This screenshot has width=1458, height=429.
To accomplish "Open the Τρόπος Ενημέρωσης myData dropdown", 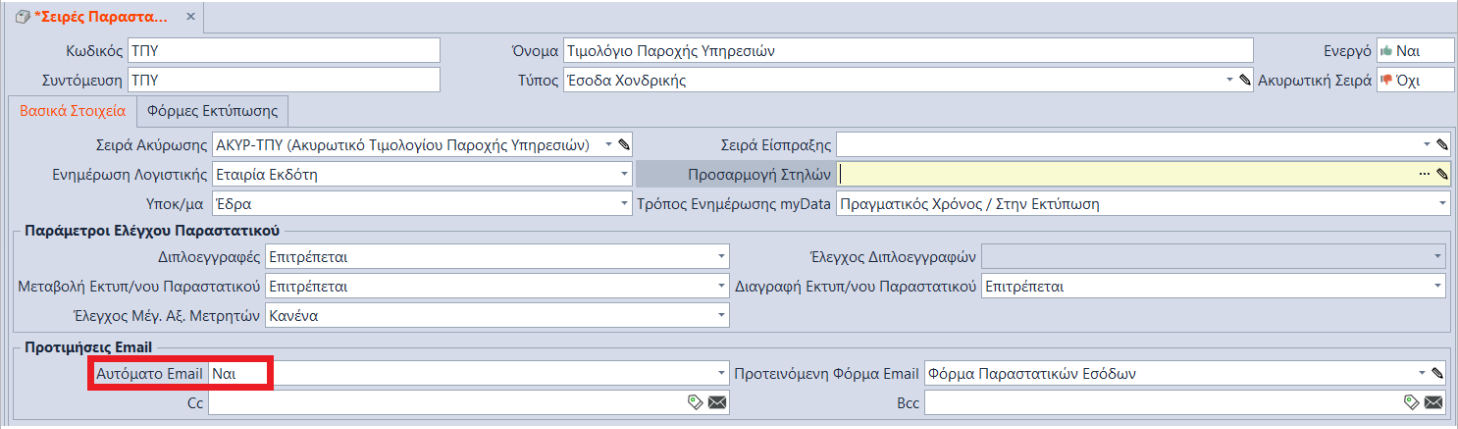I will [1442, 204].
